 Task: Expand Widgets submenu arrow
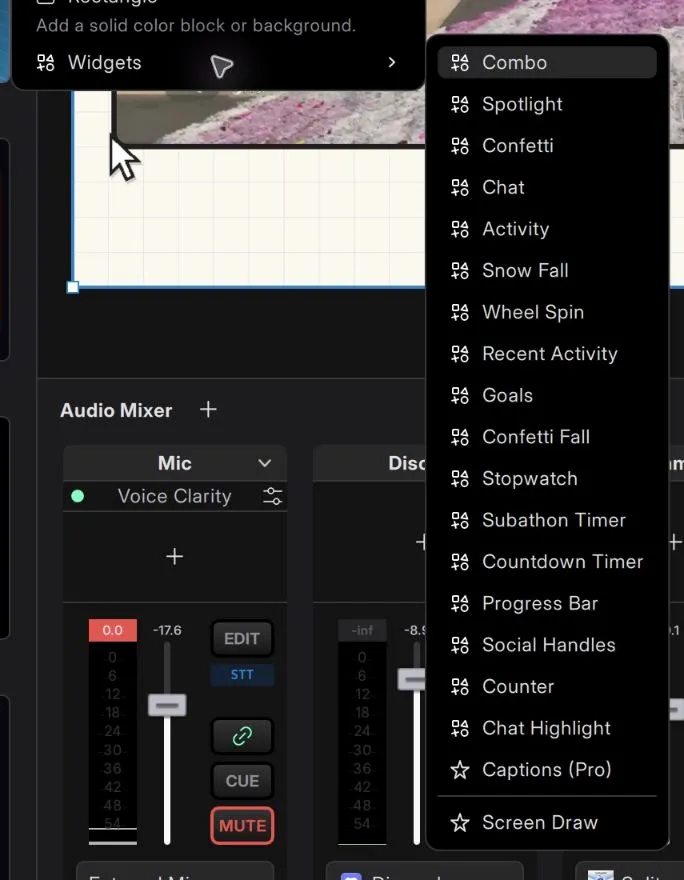coord(392,62)
